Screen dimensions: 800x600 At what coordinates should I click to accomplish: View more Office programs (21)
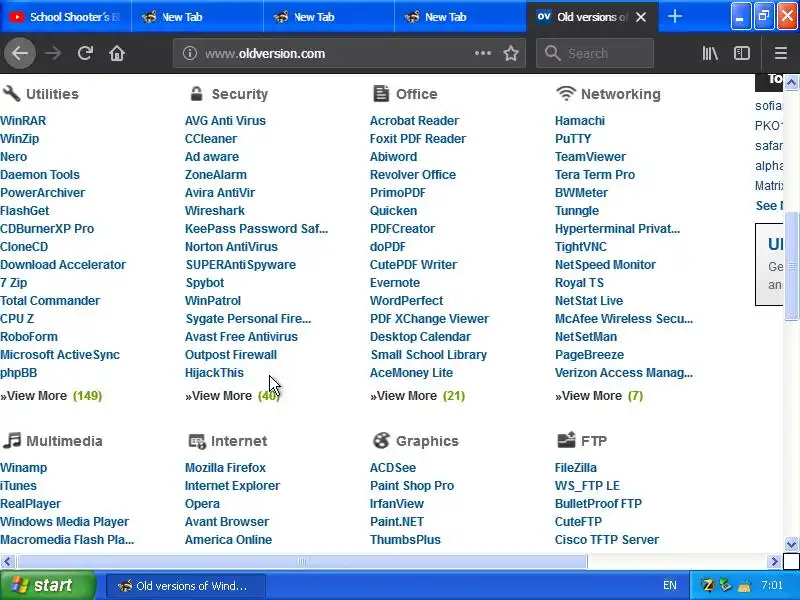click(417, 395)
